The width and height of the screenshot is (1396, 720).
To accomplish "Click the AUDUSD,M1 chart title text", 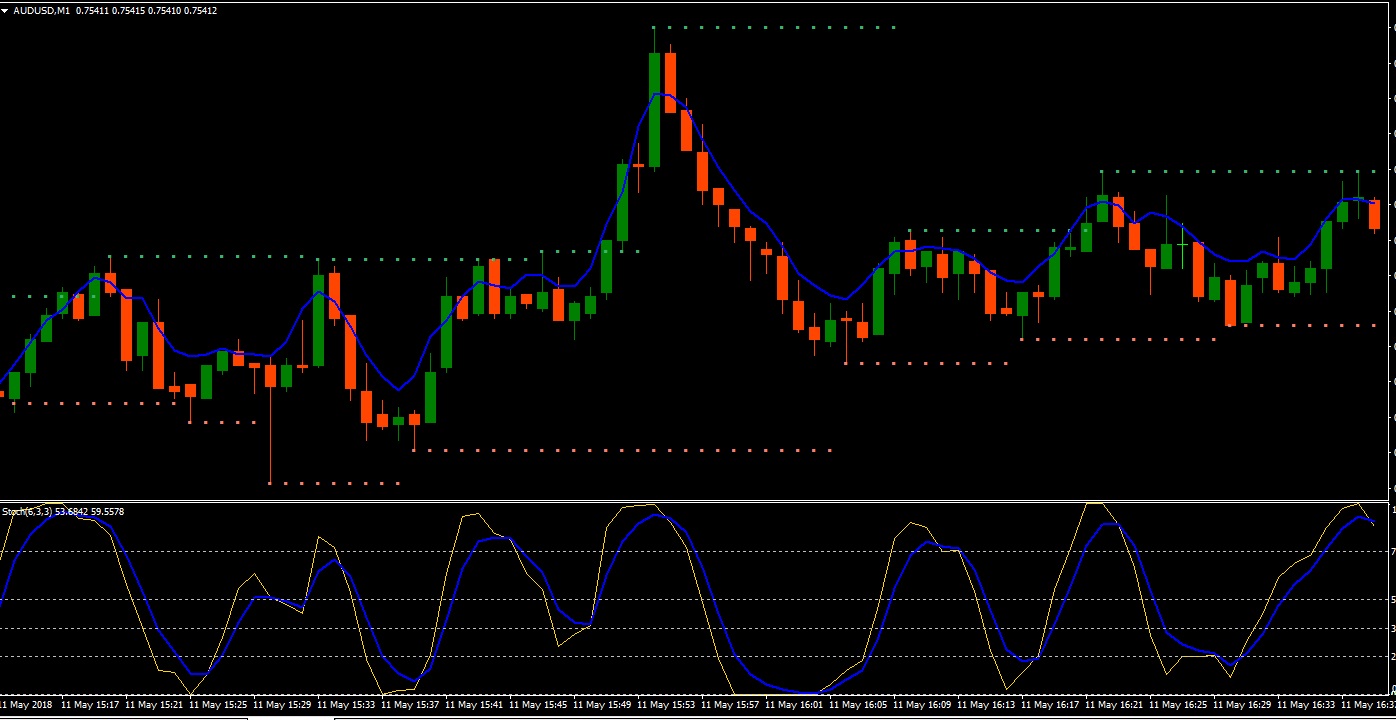I will point(42,11).
